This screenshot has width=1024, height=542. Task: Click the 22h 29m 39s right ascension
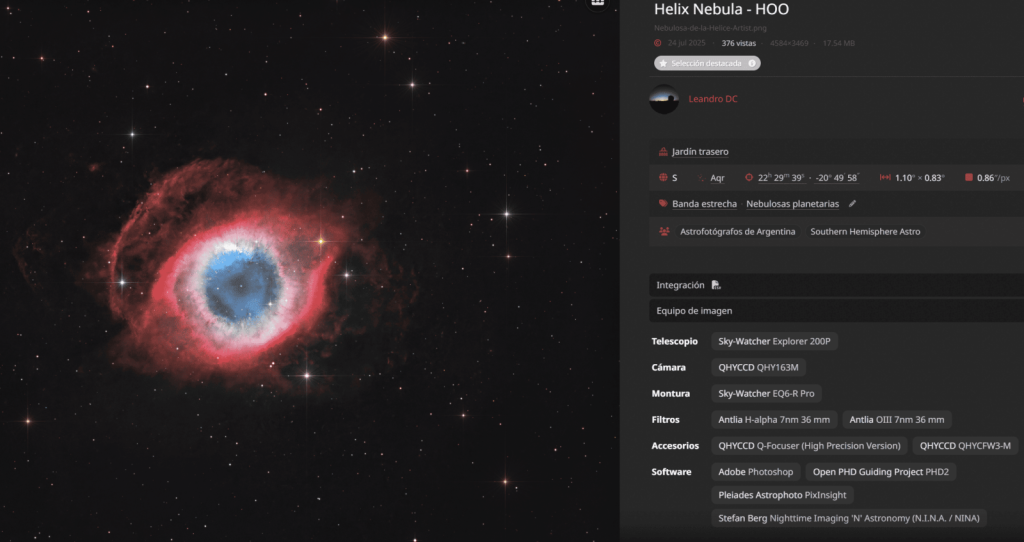pos(781,178)
